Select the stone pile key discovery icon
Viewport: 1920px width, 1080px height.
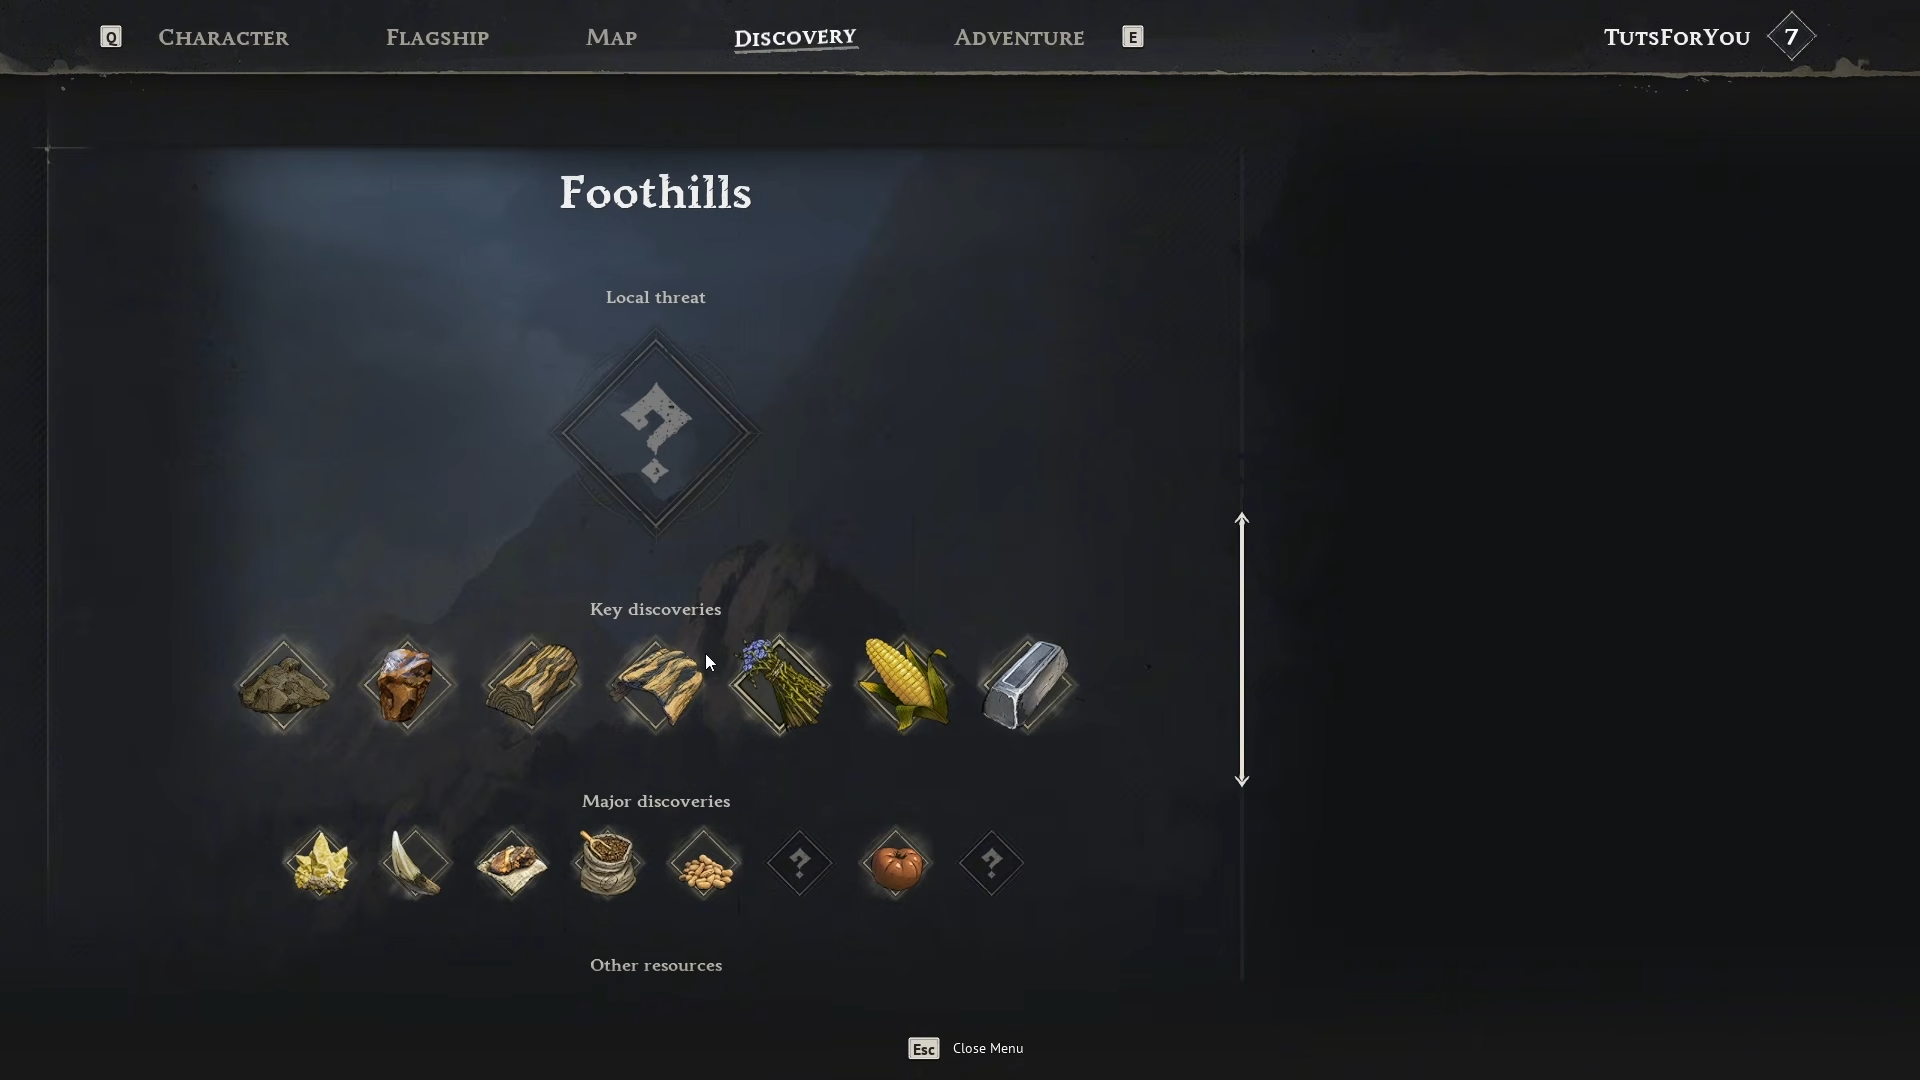click(284, 686)
